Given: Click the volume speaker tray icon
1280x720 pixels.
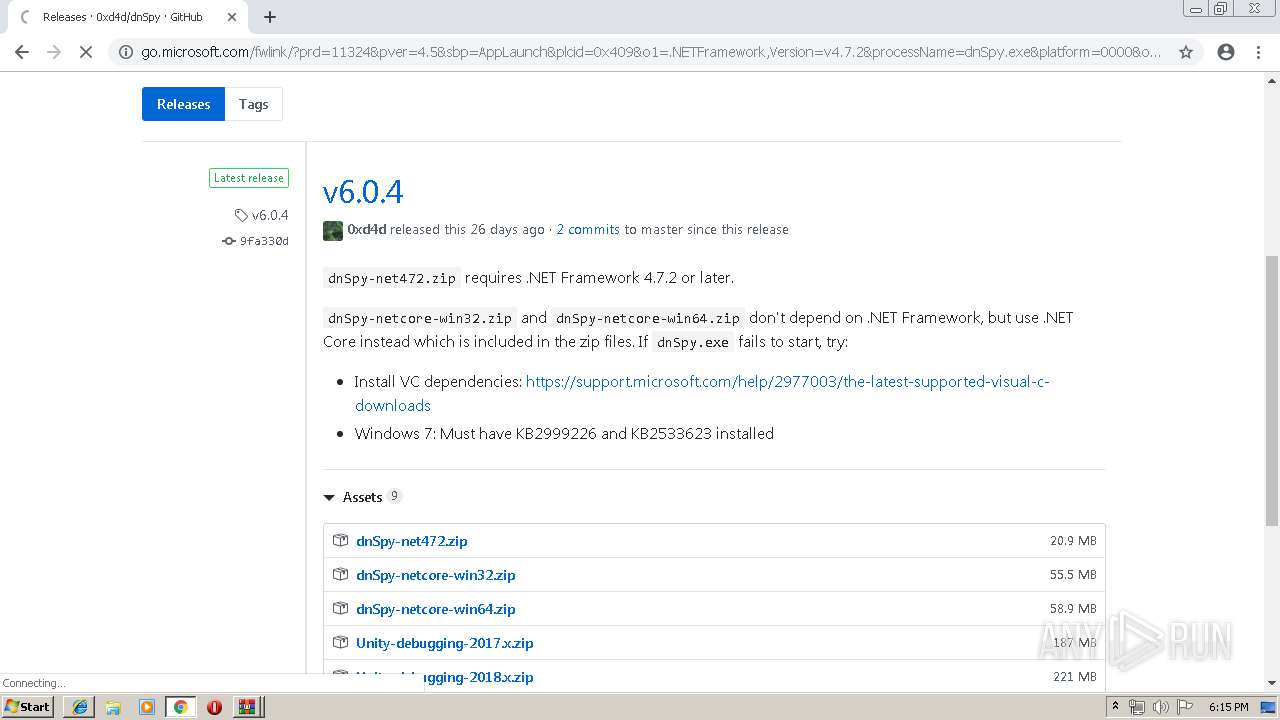Looking at the screenshot, I should pyautogui.click(x=1160, y=707).
